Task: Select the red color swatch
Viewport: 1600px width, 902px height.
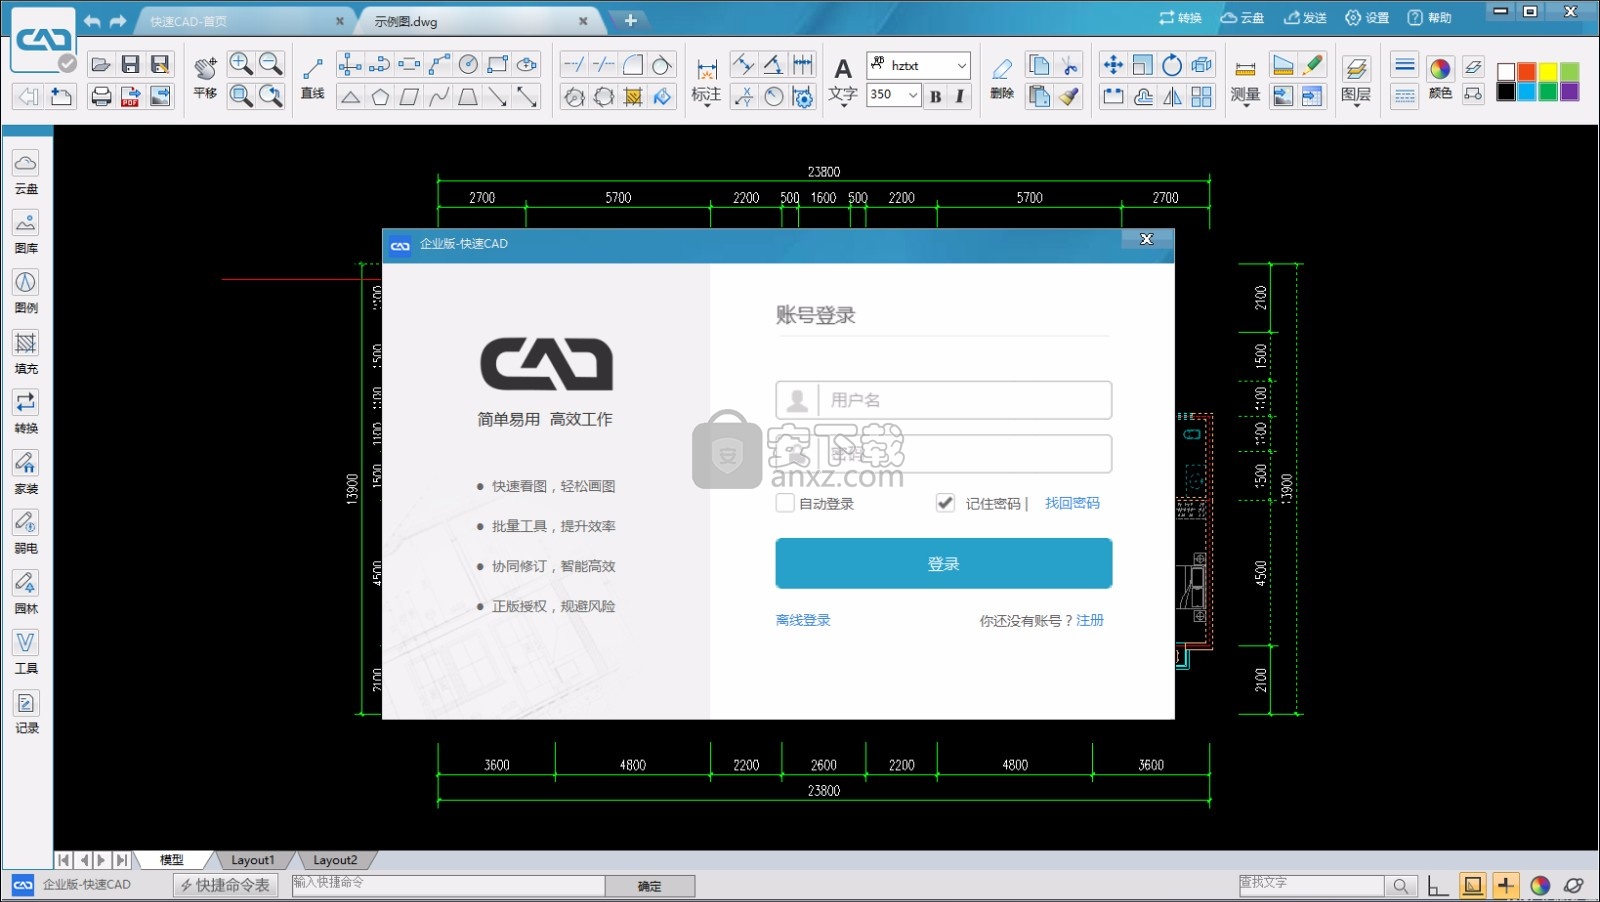Action: click(1527, 72)
